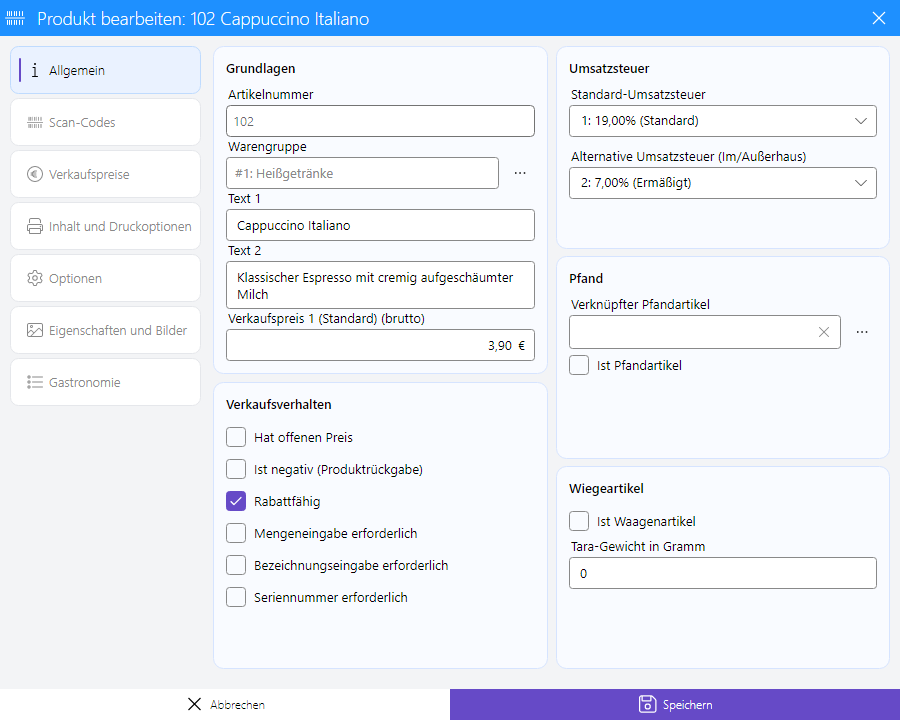This screenshot has width=900, height=720.
Task: Enable the Ist Waagenartikel checkbox
Action: tap(579, 521)
